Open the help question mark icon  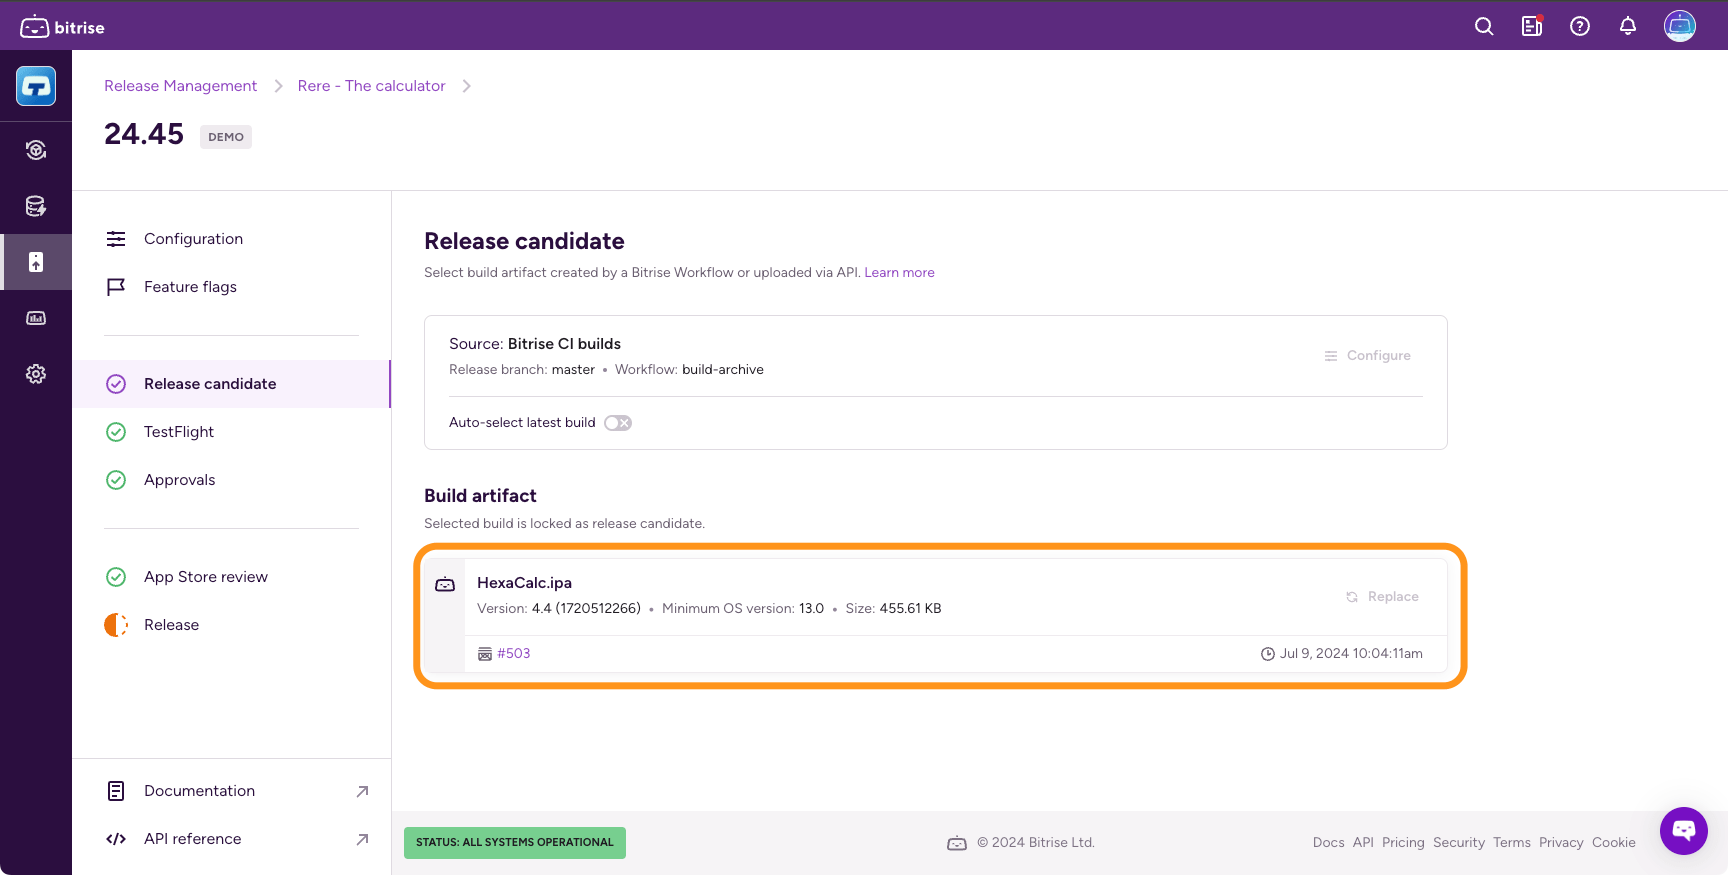coord(1580,27)
